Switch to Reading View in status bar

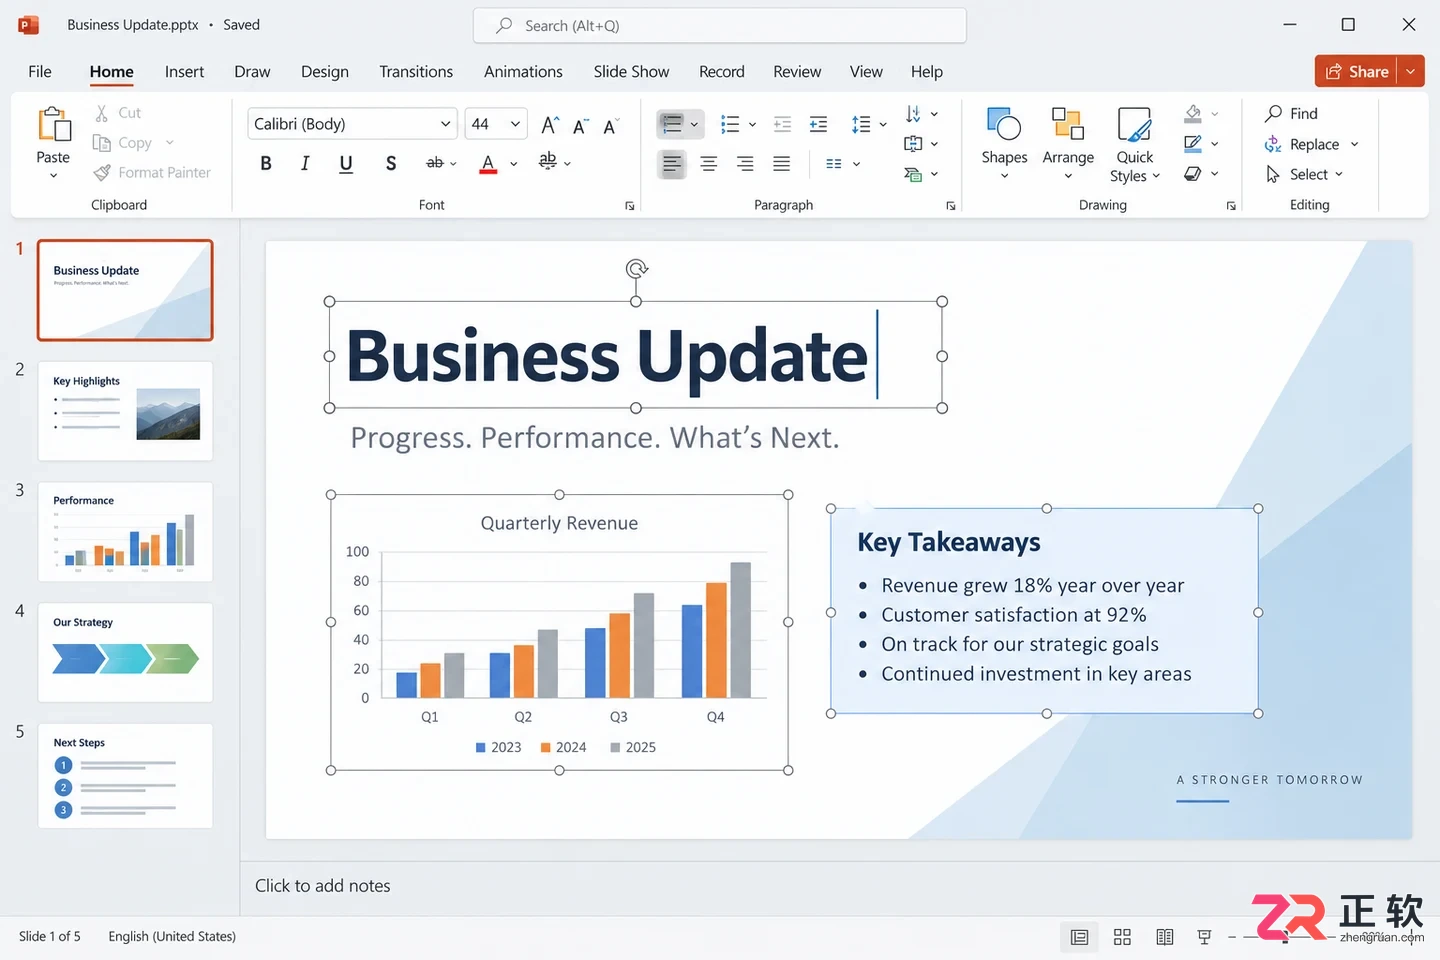pos(1164,937)
